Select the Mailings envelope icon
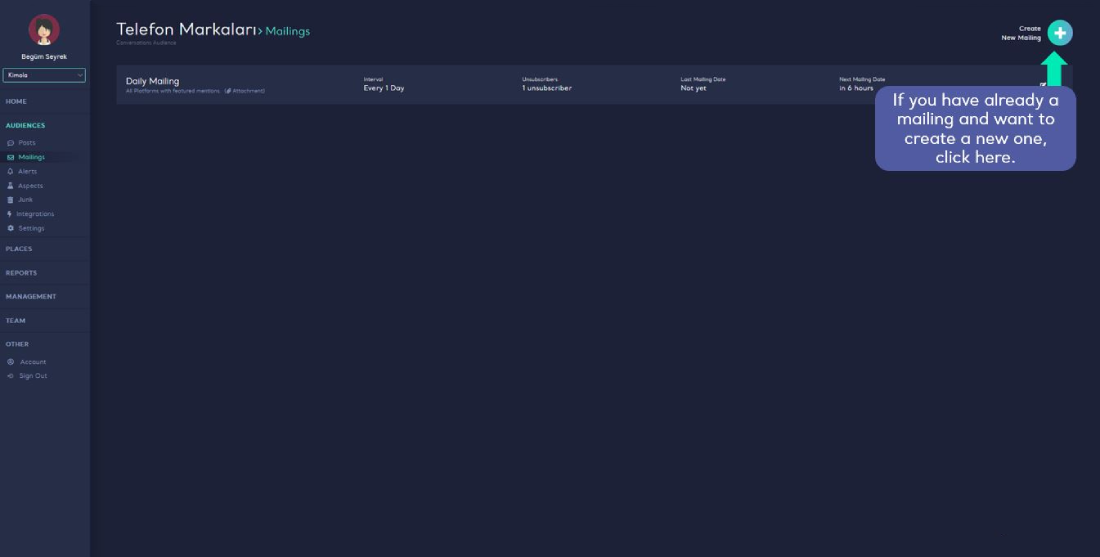Viewport: 1100px width, 557px height. 10,157
